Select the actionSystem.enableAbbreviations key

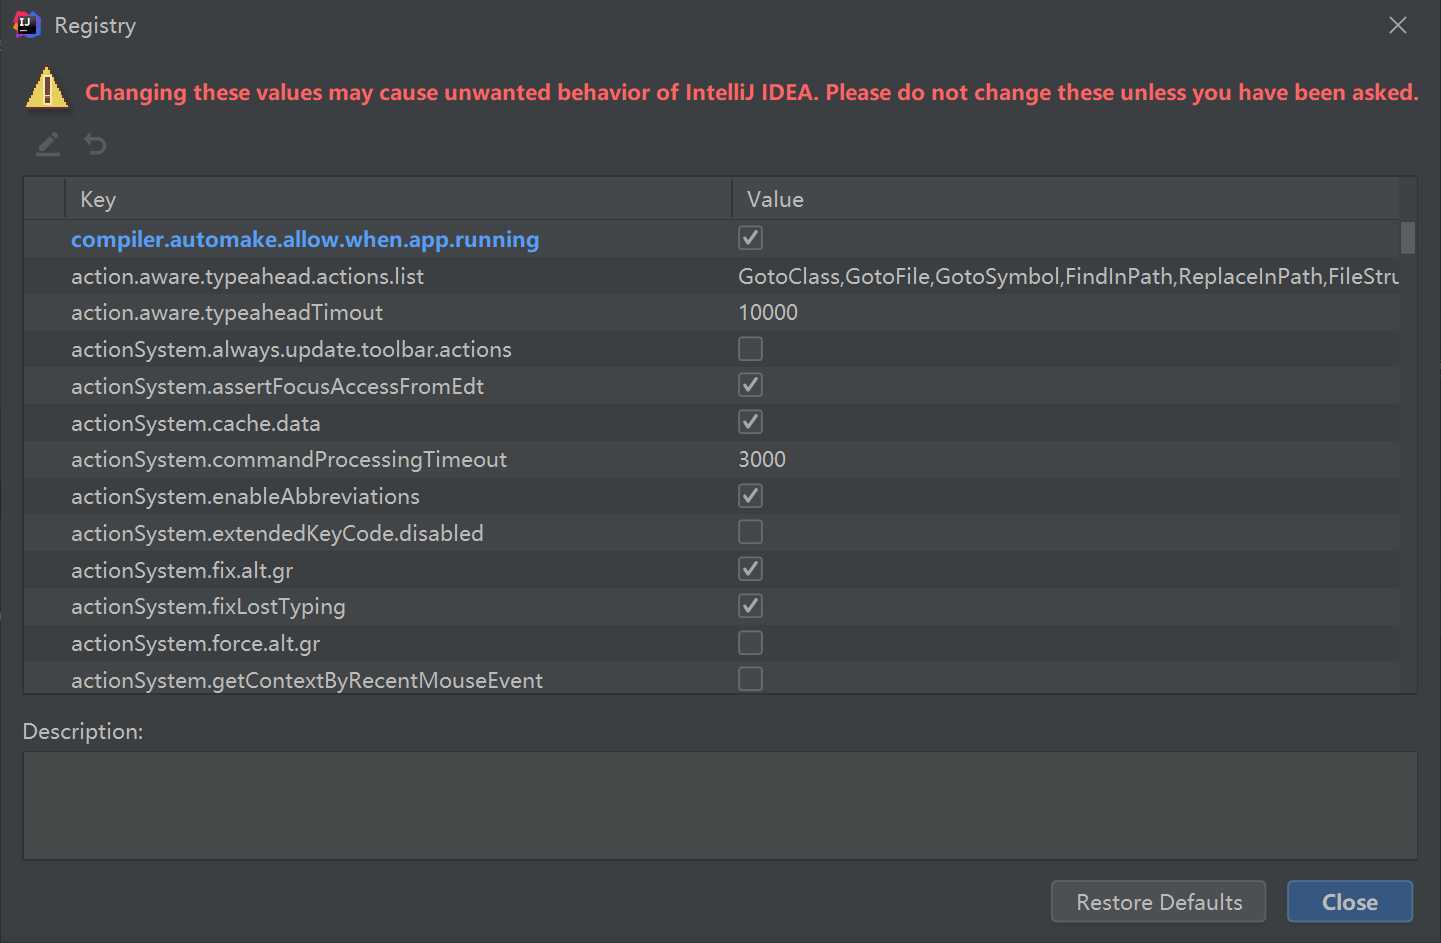[245, 496]
